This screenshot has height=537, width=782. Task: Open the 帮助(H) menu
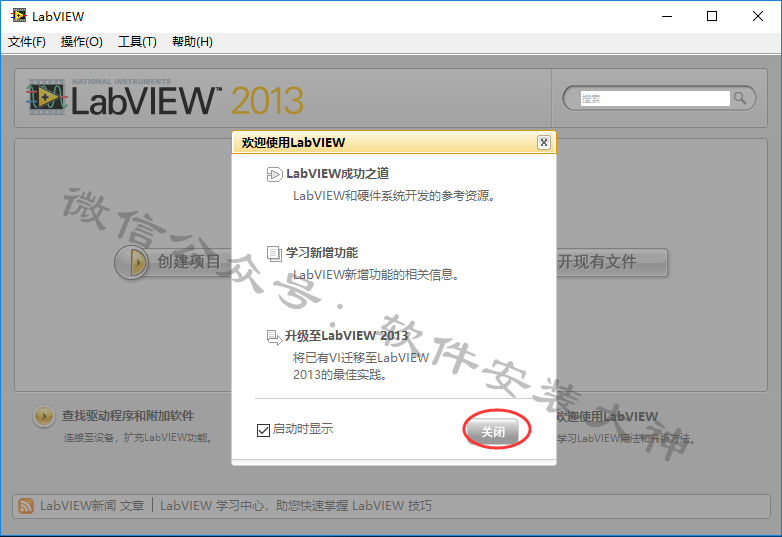[192, 42]
